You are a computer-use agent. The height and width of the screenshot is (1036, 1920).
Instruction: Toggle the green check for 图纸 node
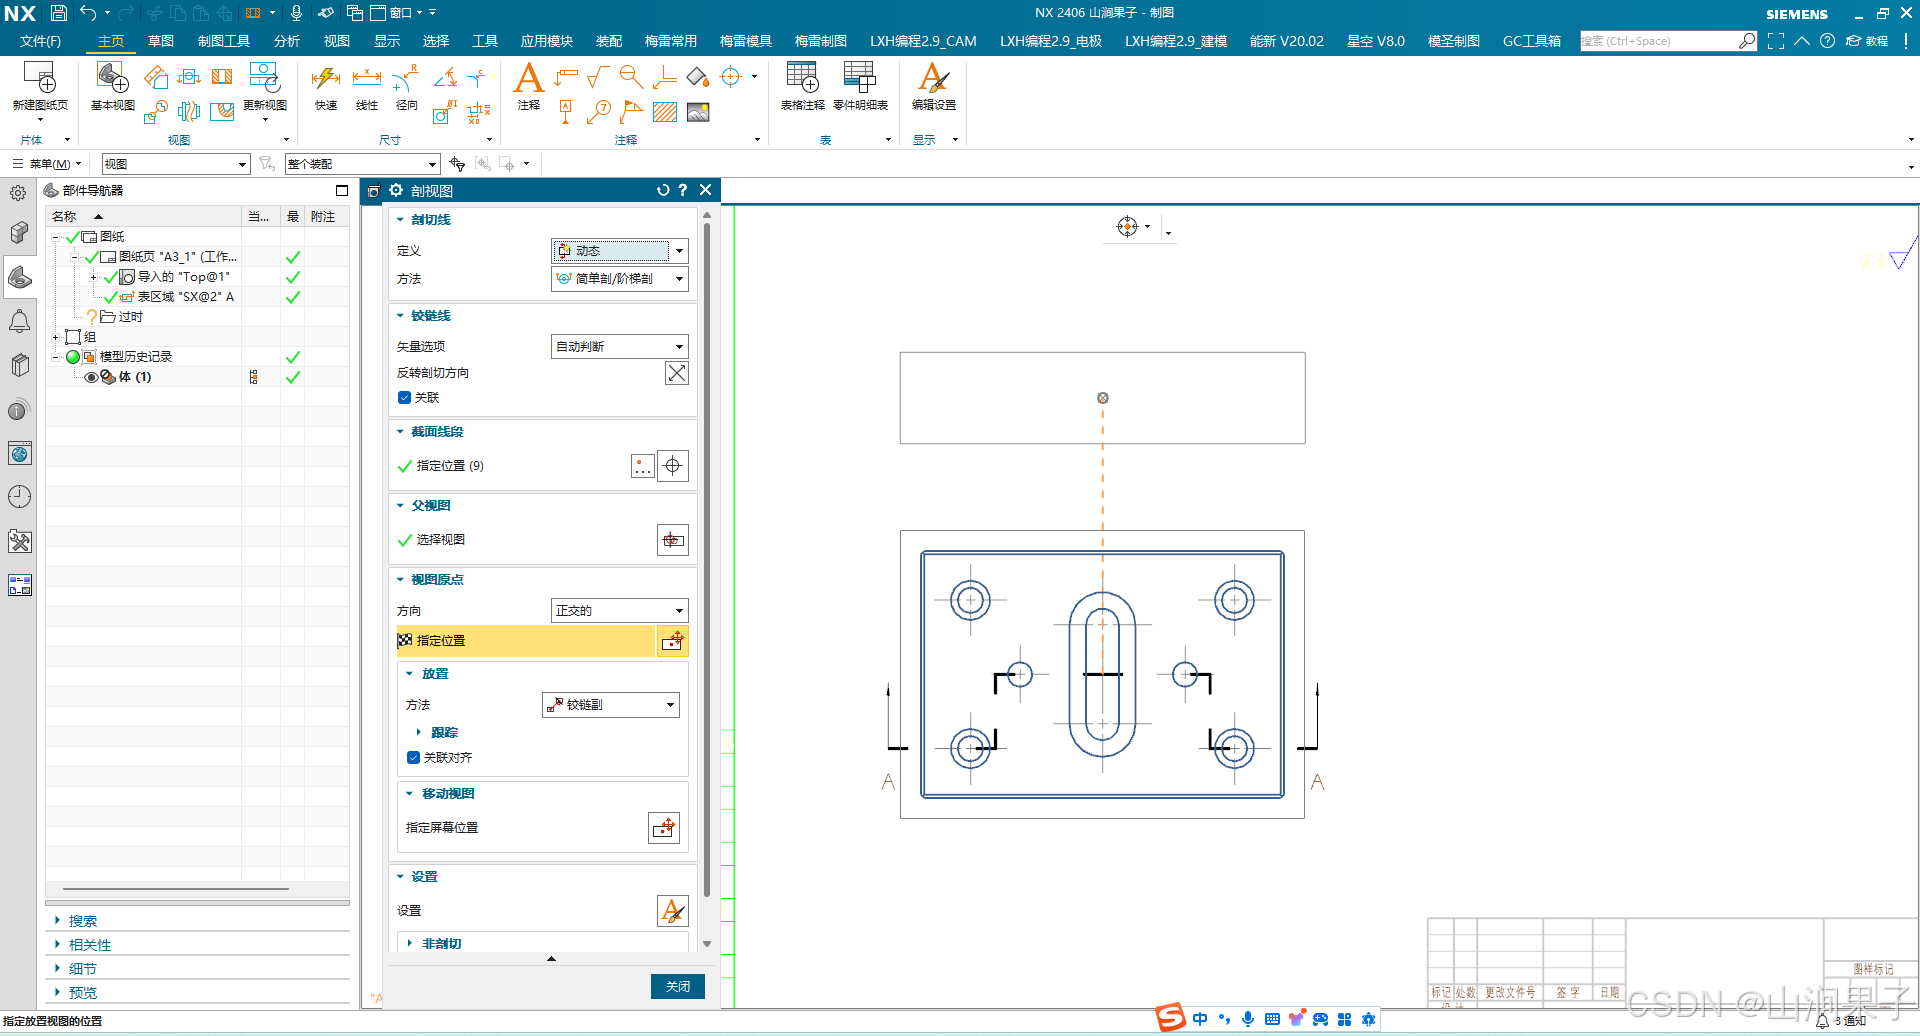72,237
